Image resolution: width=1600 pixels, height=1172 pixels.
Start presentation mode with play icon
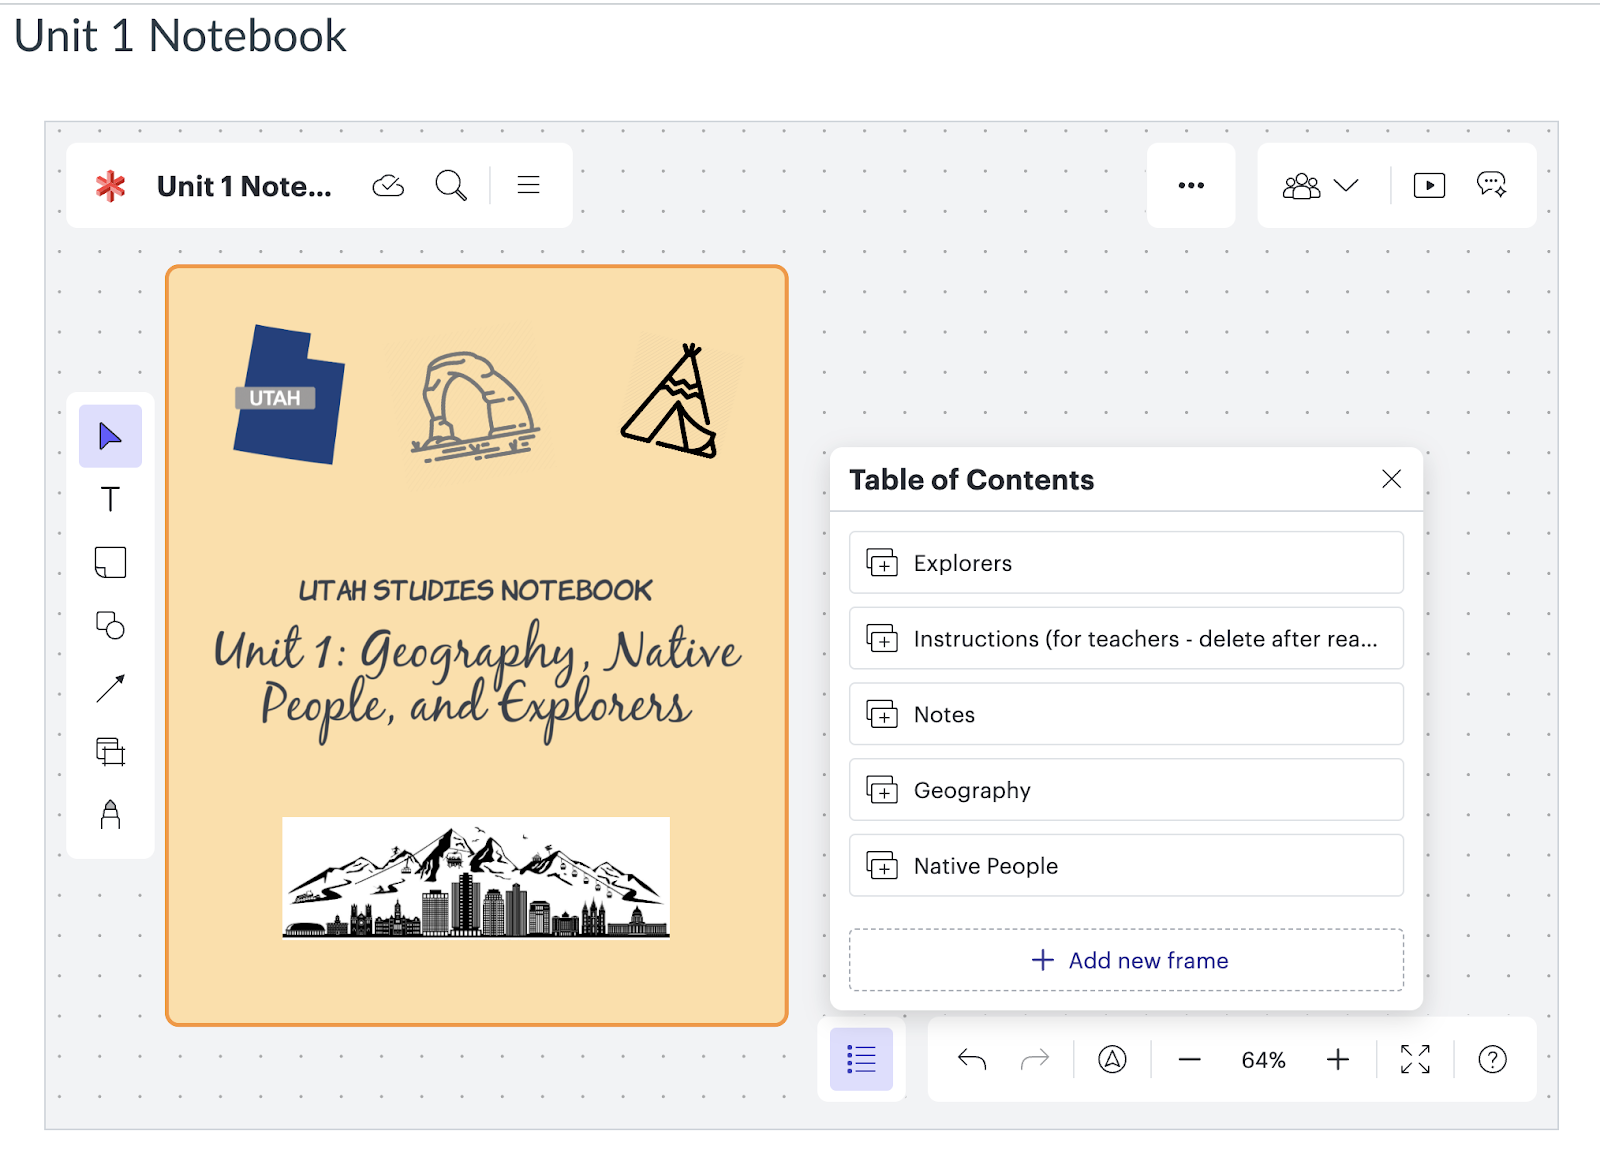pos(1429,185)
